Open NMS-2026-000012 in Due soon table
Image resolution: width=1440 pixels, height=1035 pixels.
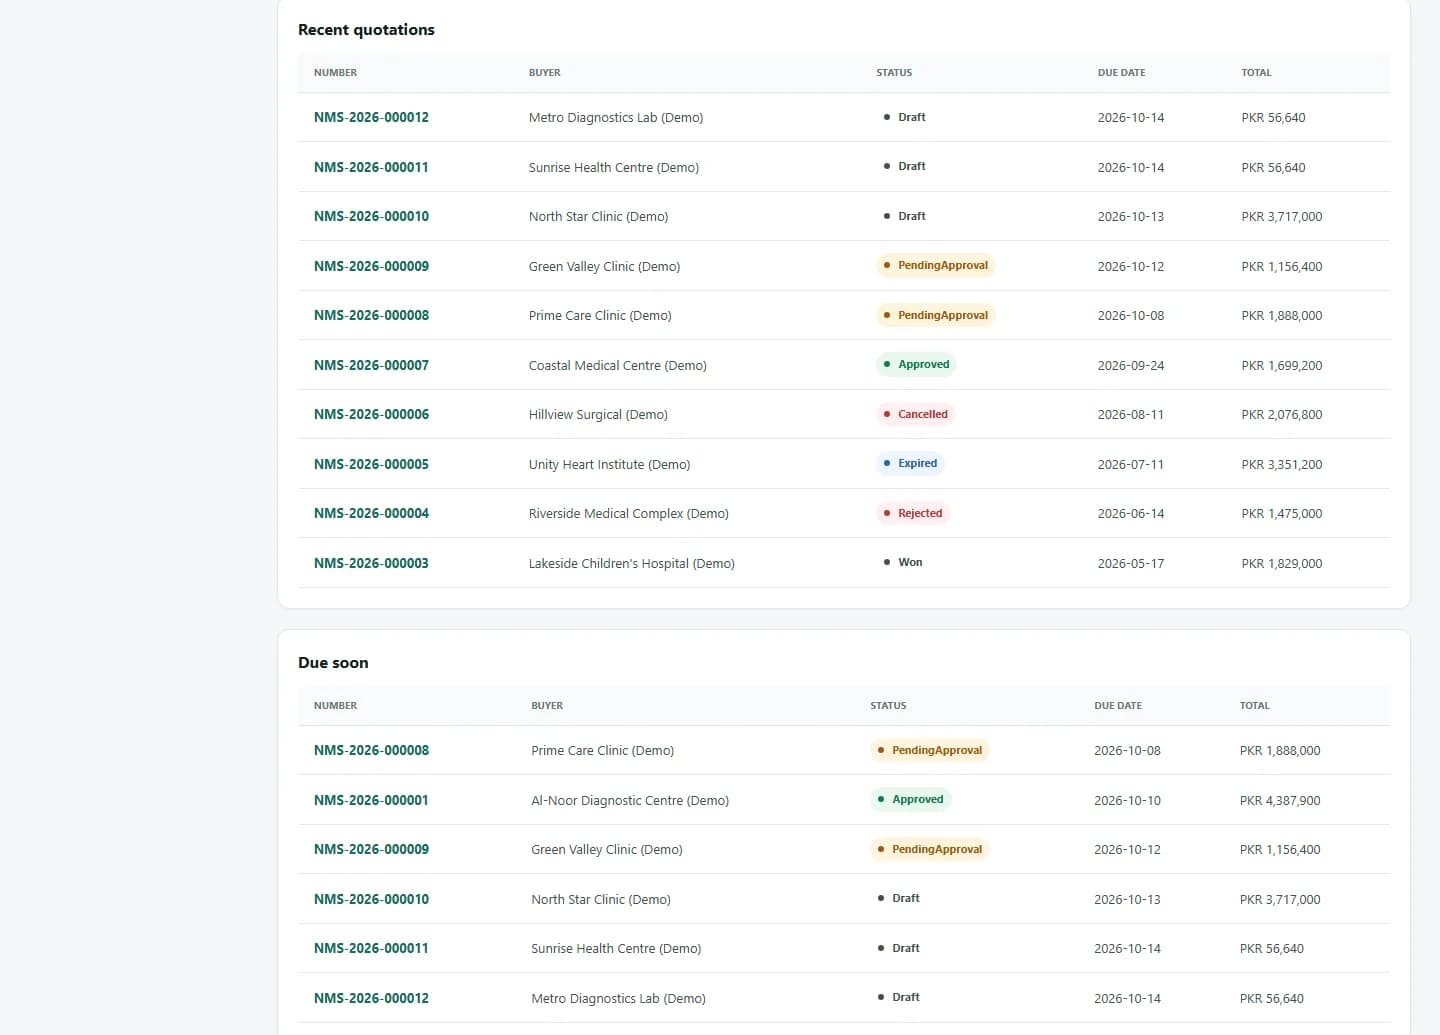pos(371,998)
